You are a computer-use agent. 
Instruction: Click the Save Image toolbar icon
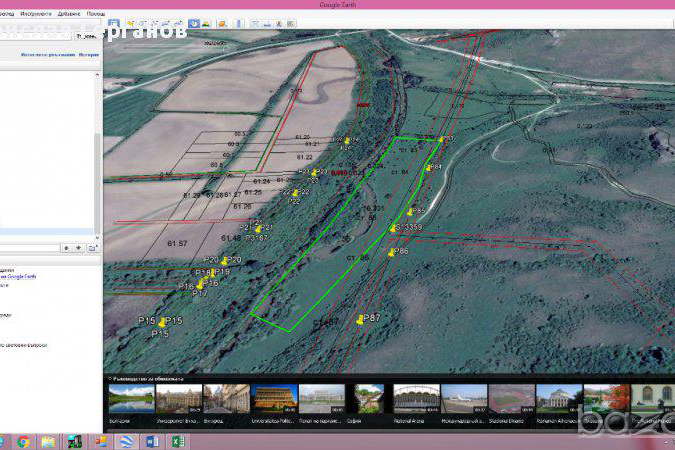pos(279,24)
